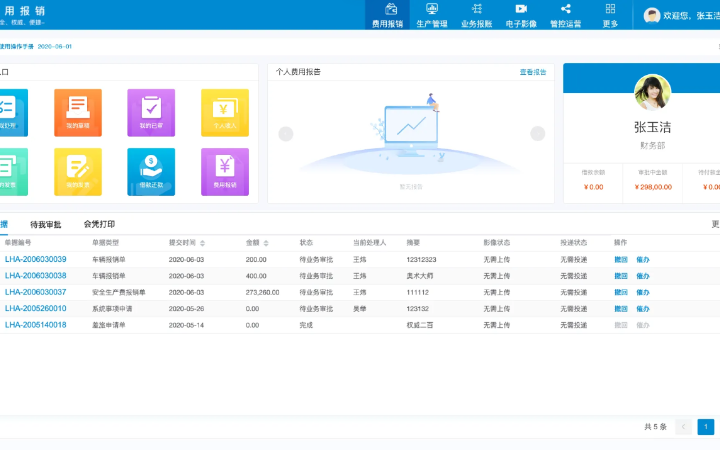Screen dimensions: 720x450
Task: Go to previous slide in 个人费用报告 carousel
Action: pos(286,134)
